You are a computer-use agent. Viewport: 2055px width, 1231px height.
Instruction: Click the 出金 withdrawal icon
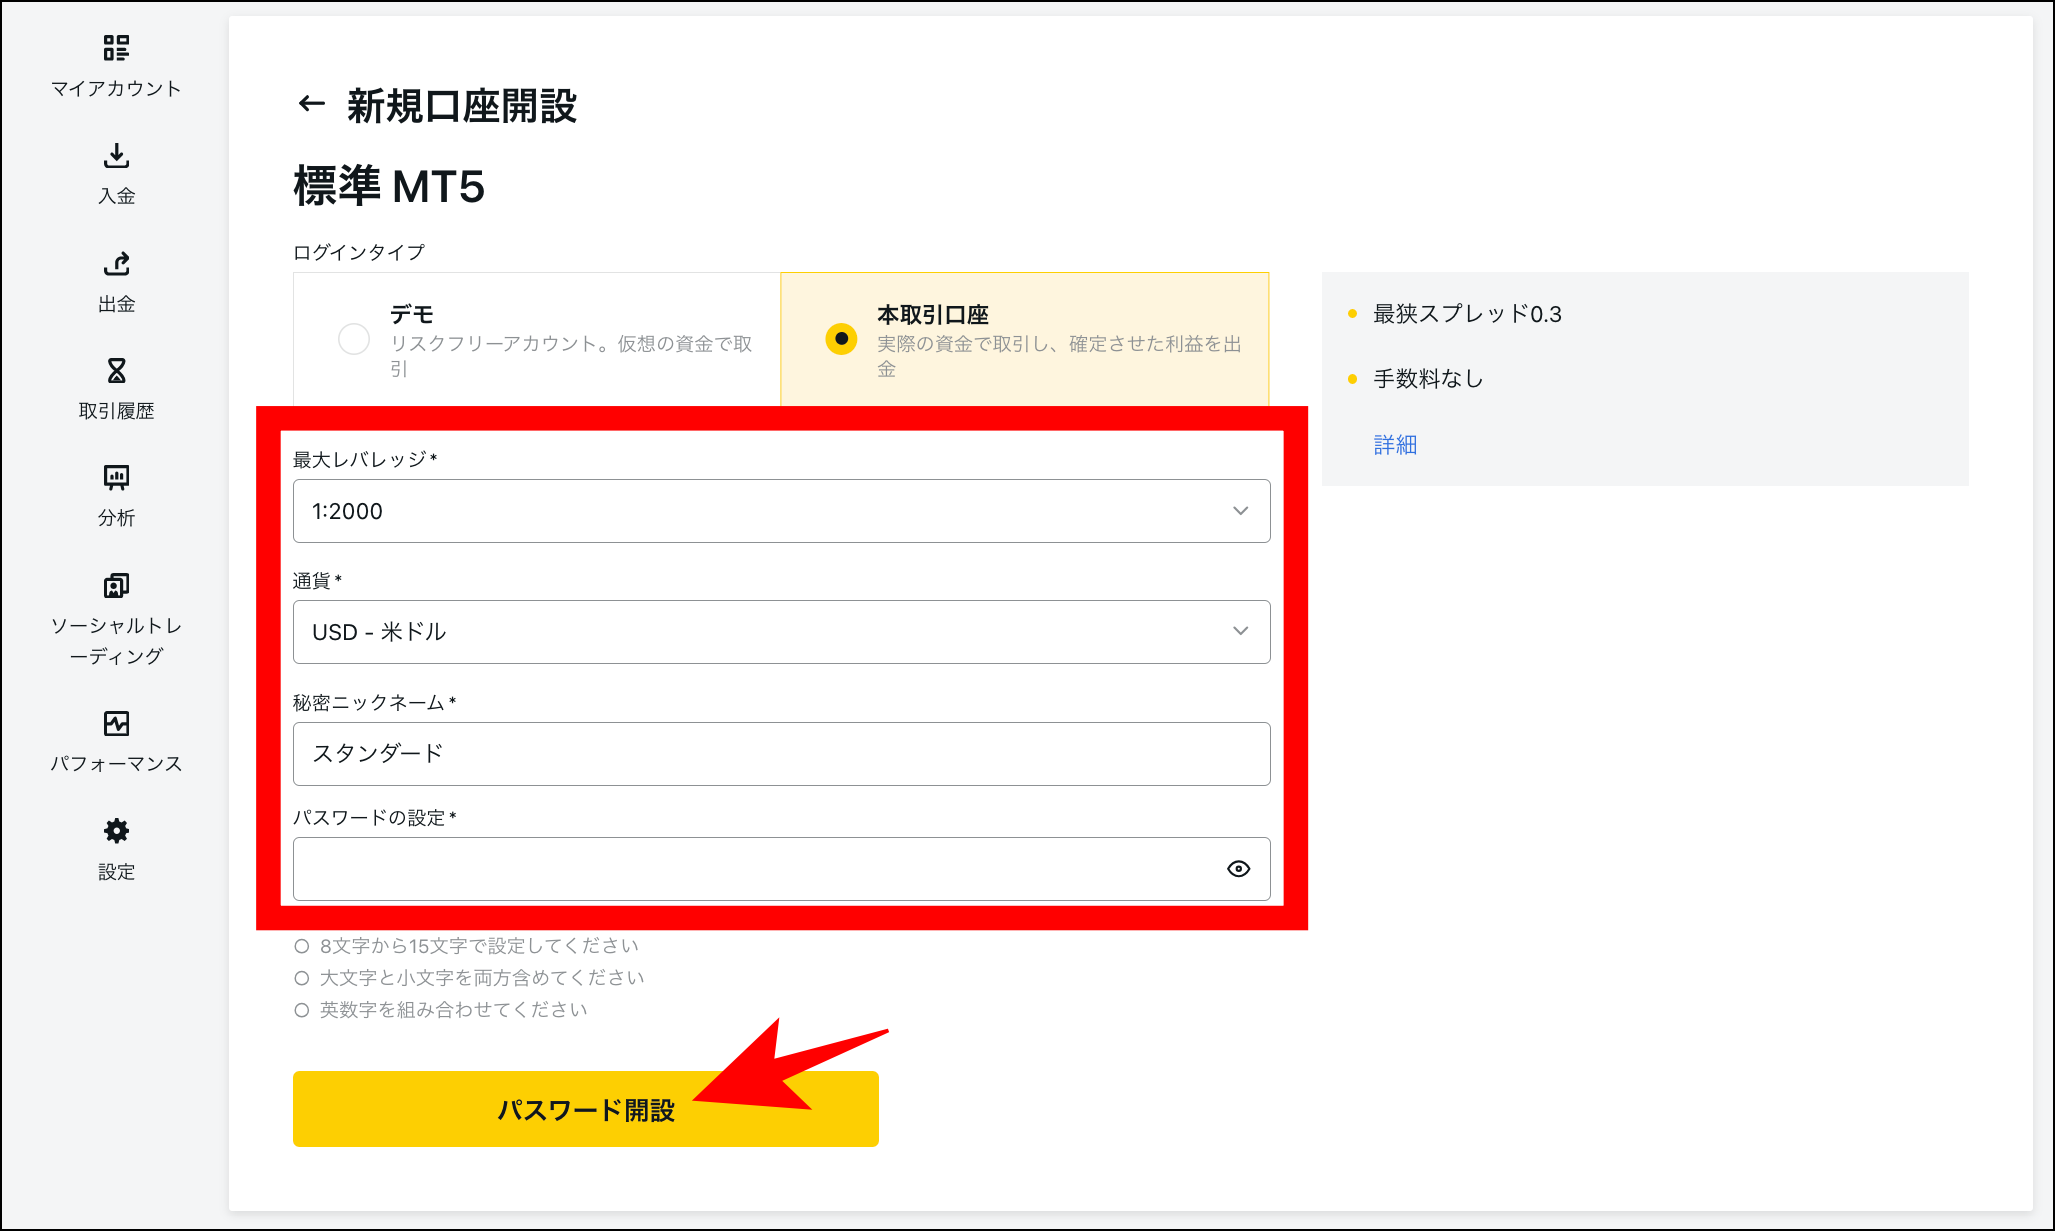116,264
